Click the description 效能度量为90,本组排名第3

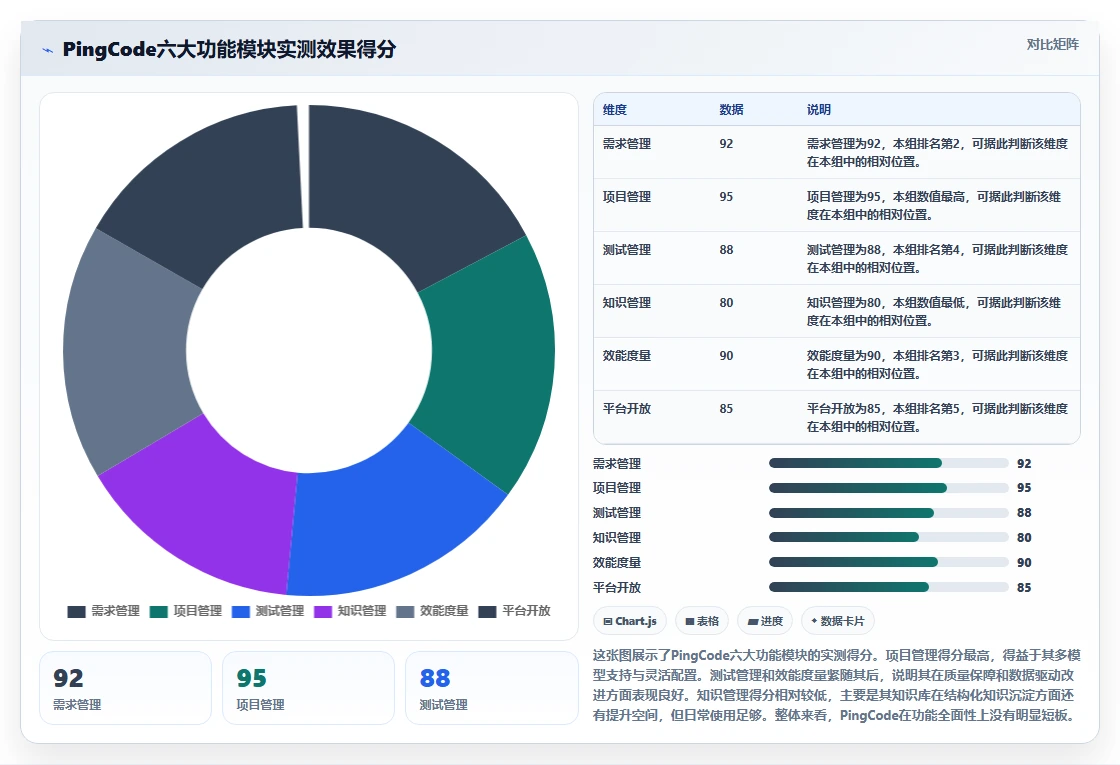pos(937,364)
